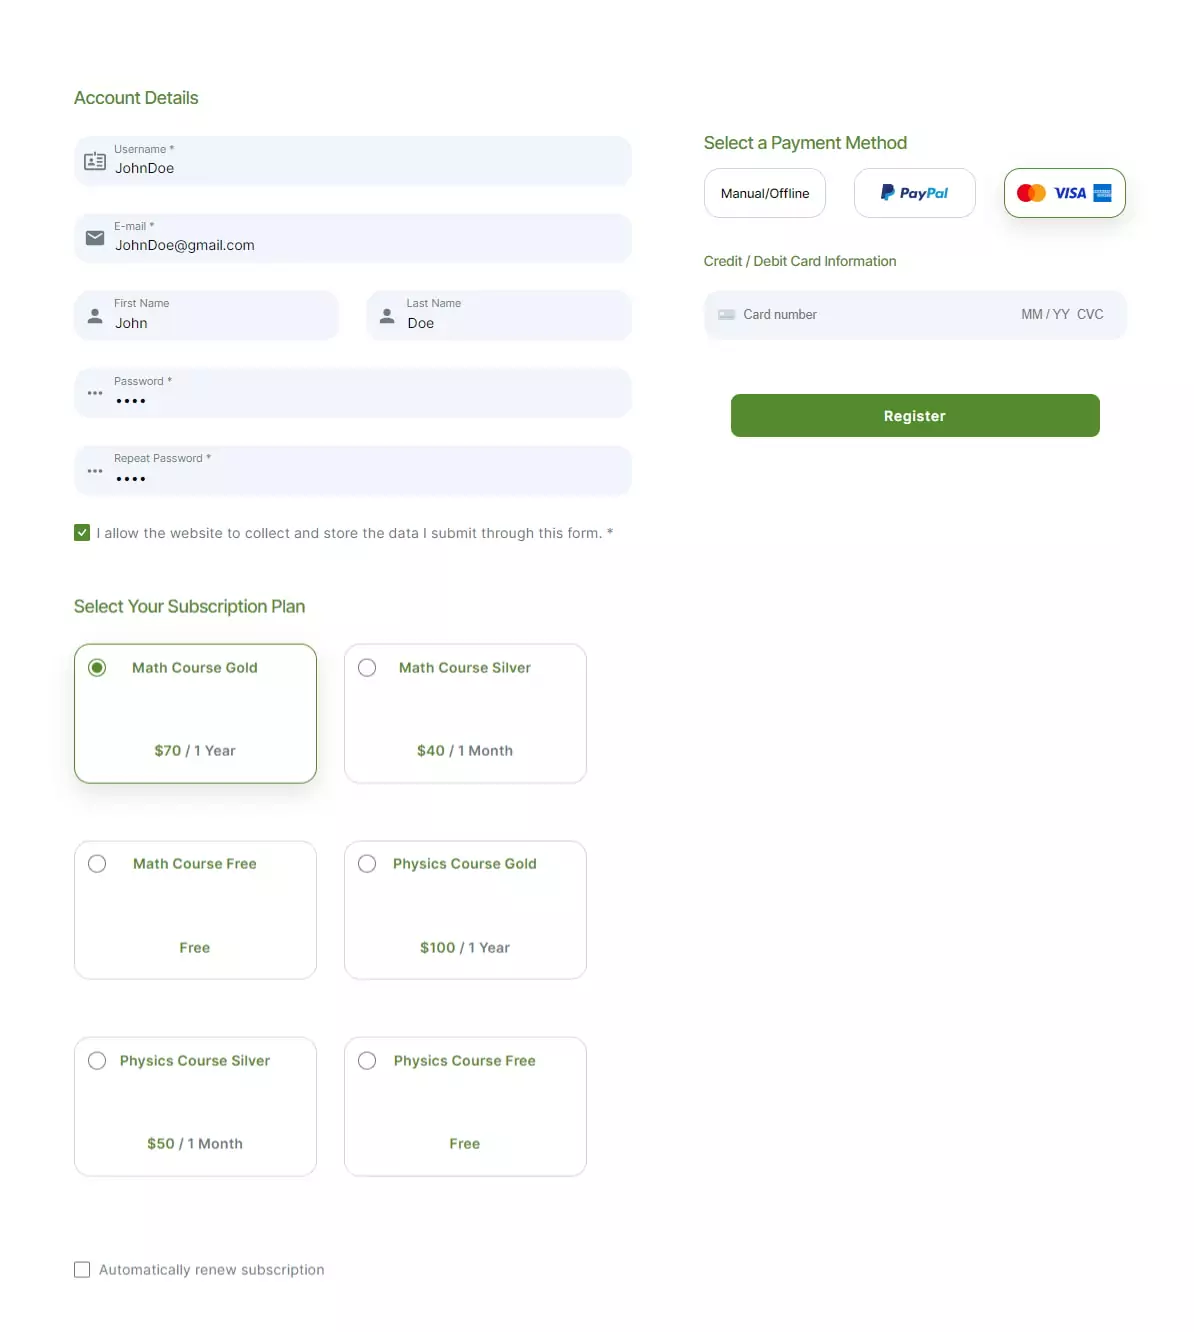
Task: Click the dots icon in Repeat Password field
Action: click(95, 471)
